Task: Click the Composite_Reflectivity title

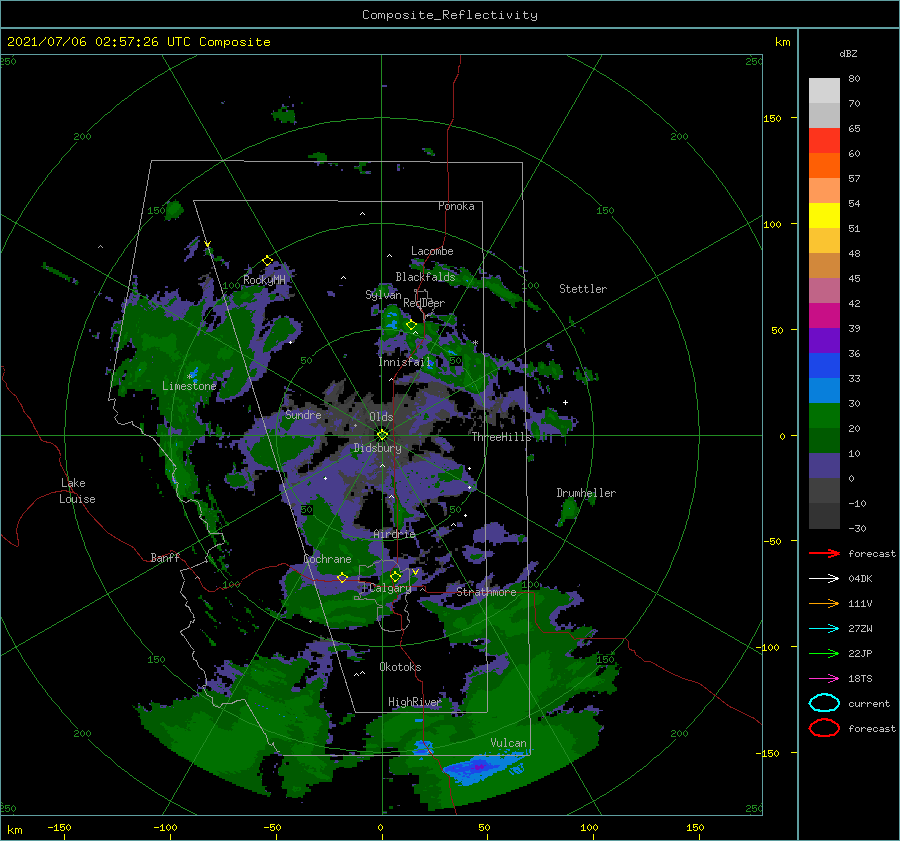Action: pos(449,15)
